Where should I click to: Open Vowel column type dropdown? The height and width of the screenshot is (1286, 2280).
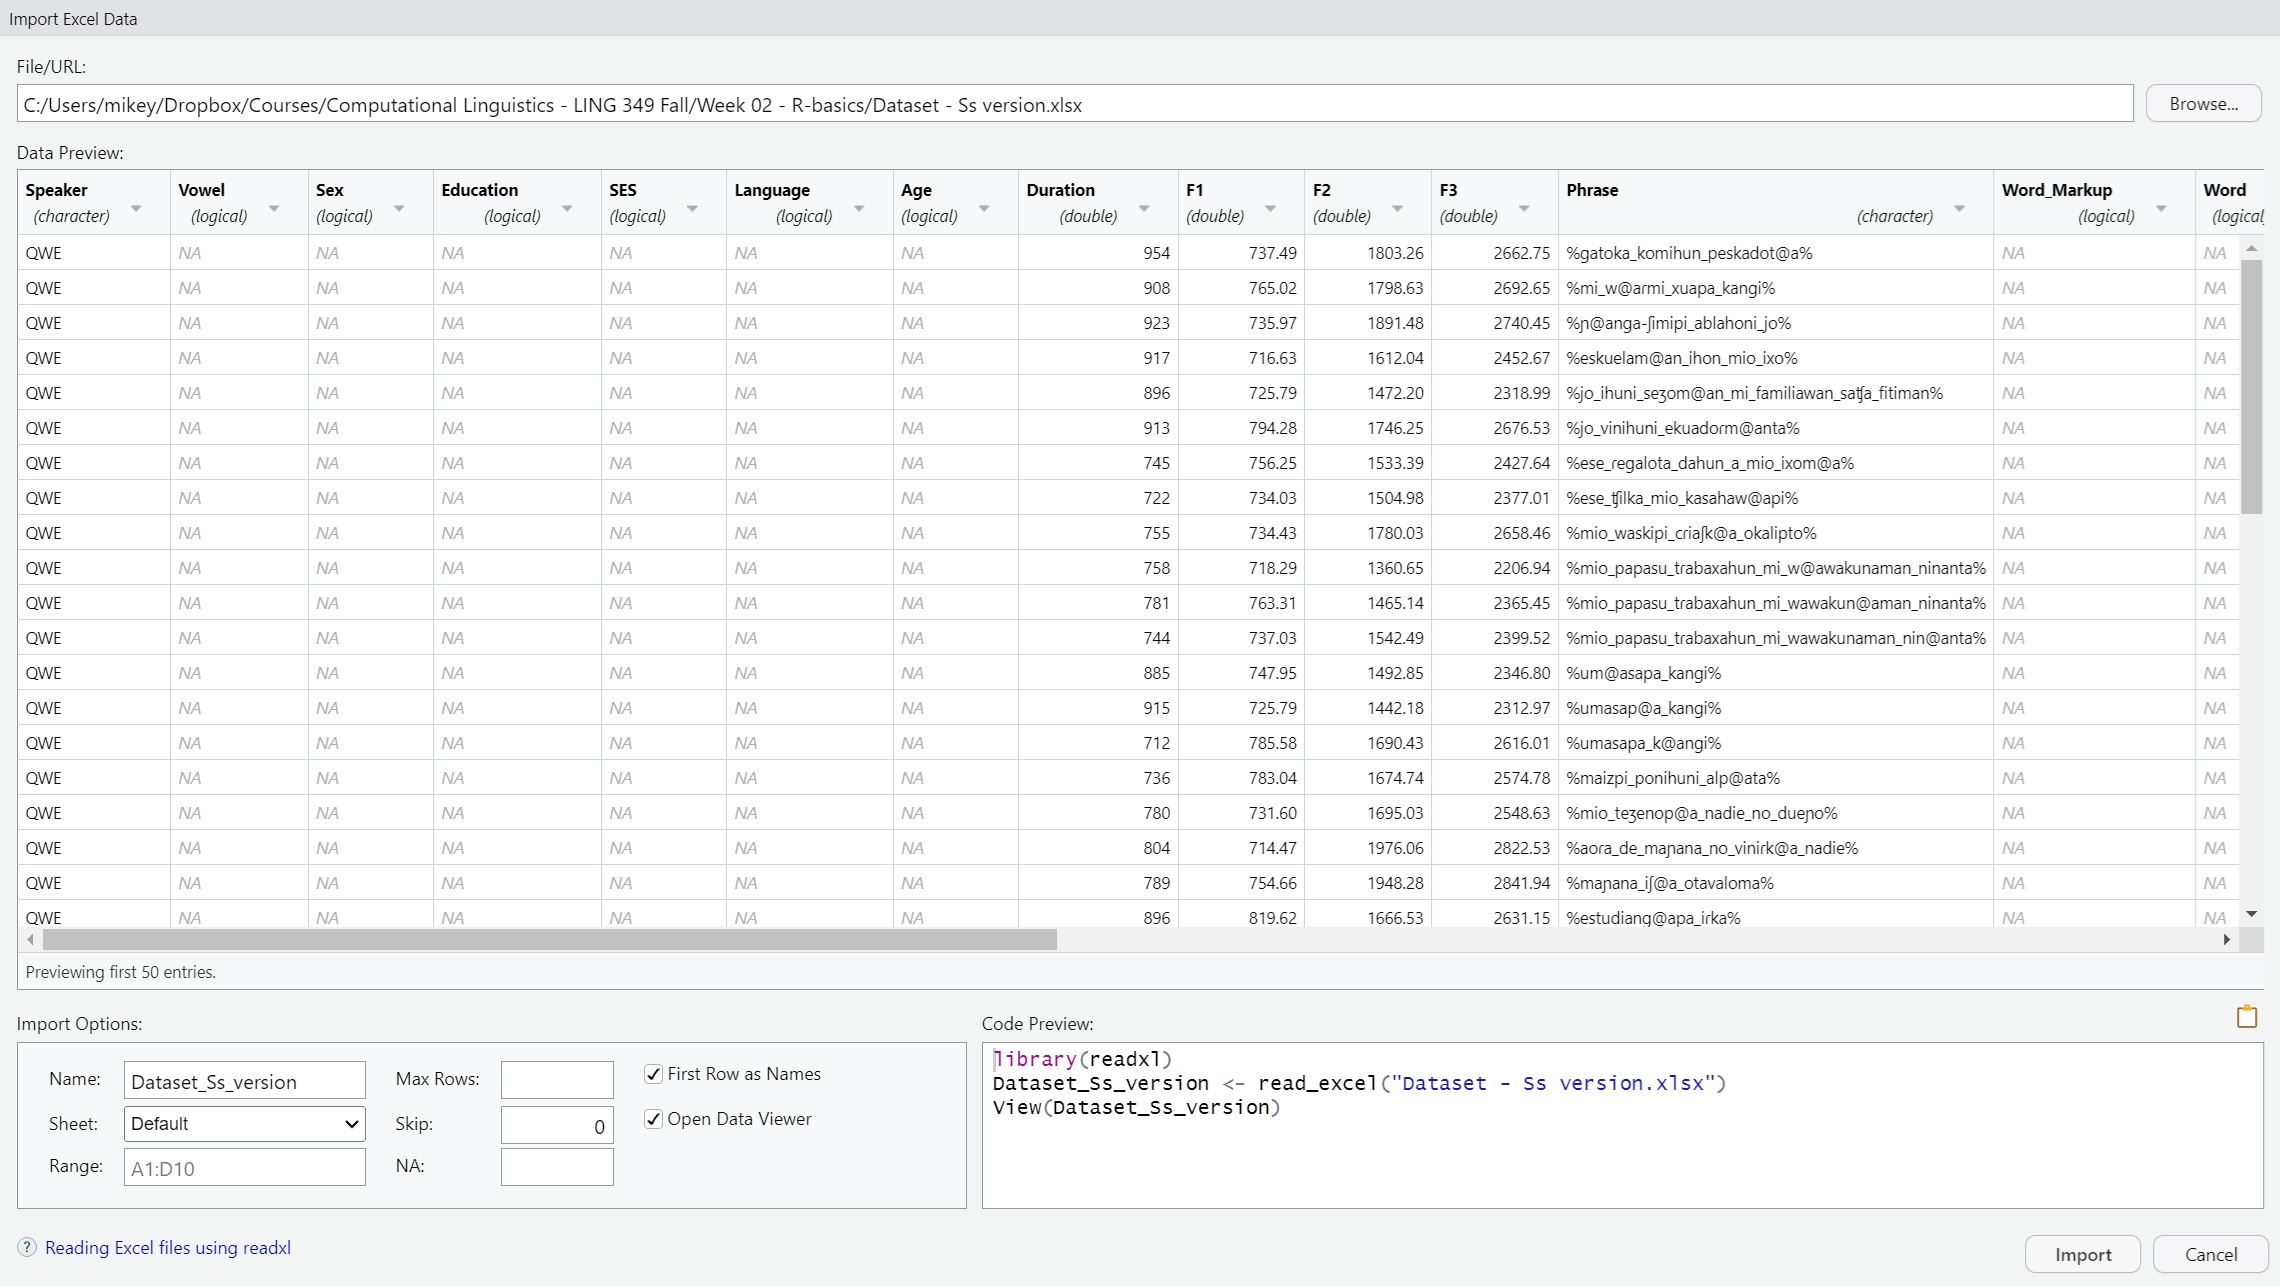274,209
